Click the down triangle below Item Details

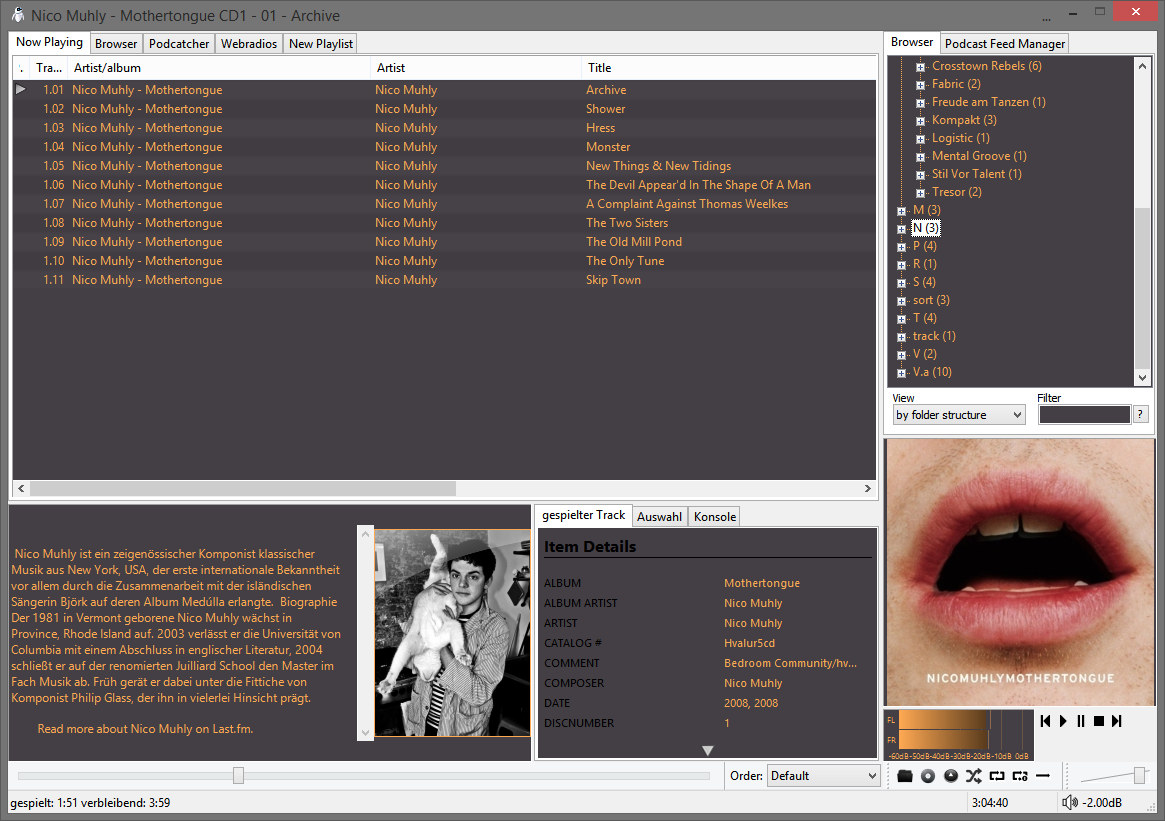pyautogui.click(x=707, y=750)
